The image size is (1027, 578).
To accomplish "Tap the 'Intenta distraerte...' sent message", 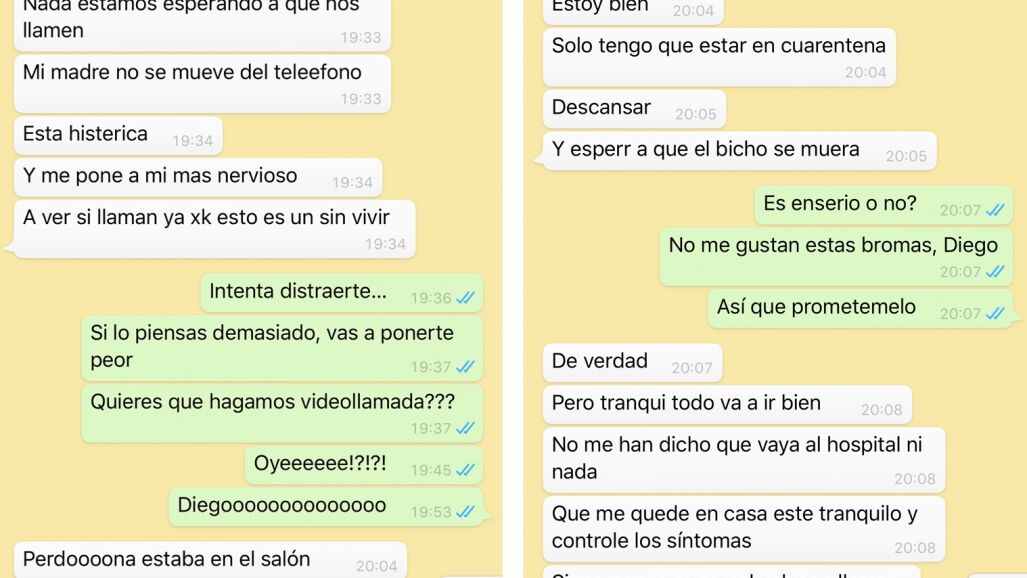I will pyautogui.click(x=342, y=293).
